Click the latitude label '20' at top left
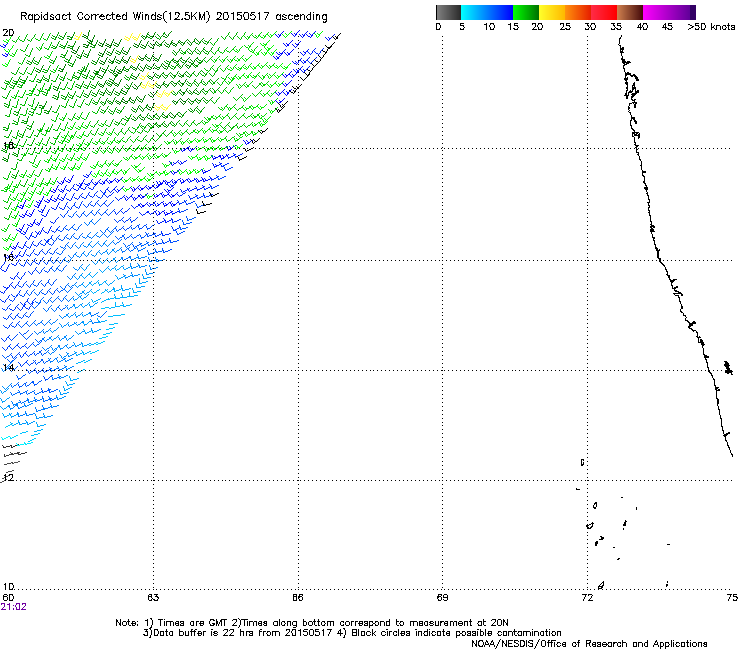 tap(8, 33)
